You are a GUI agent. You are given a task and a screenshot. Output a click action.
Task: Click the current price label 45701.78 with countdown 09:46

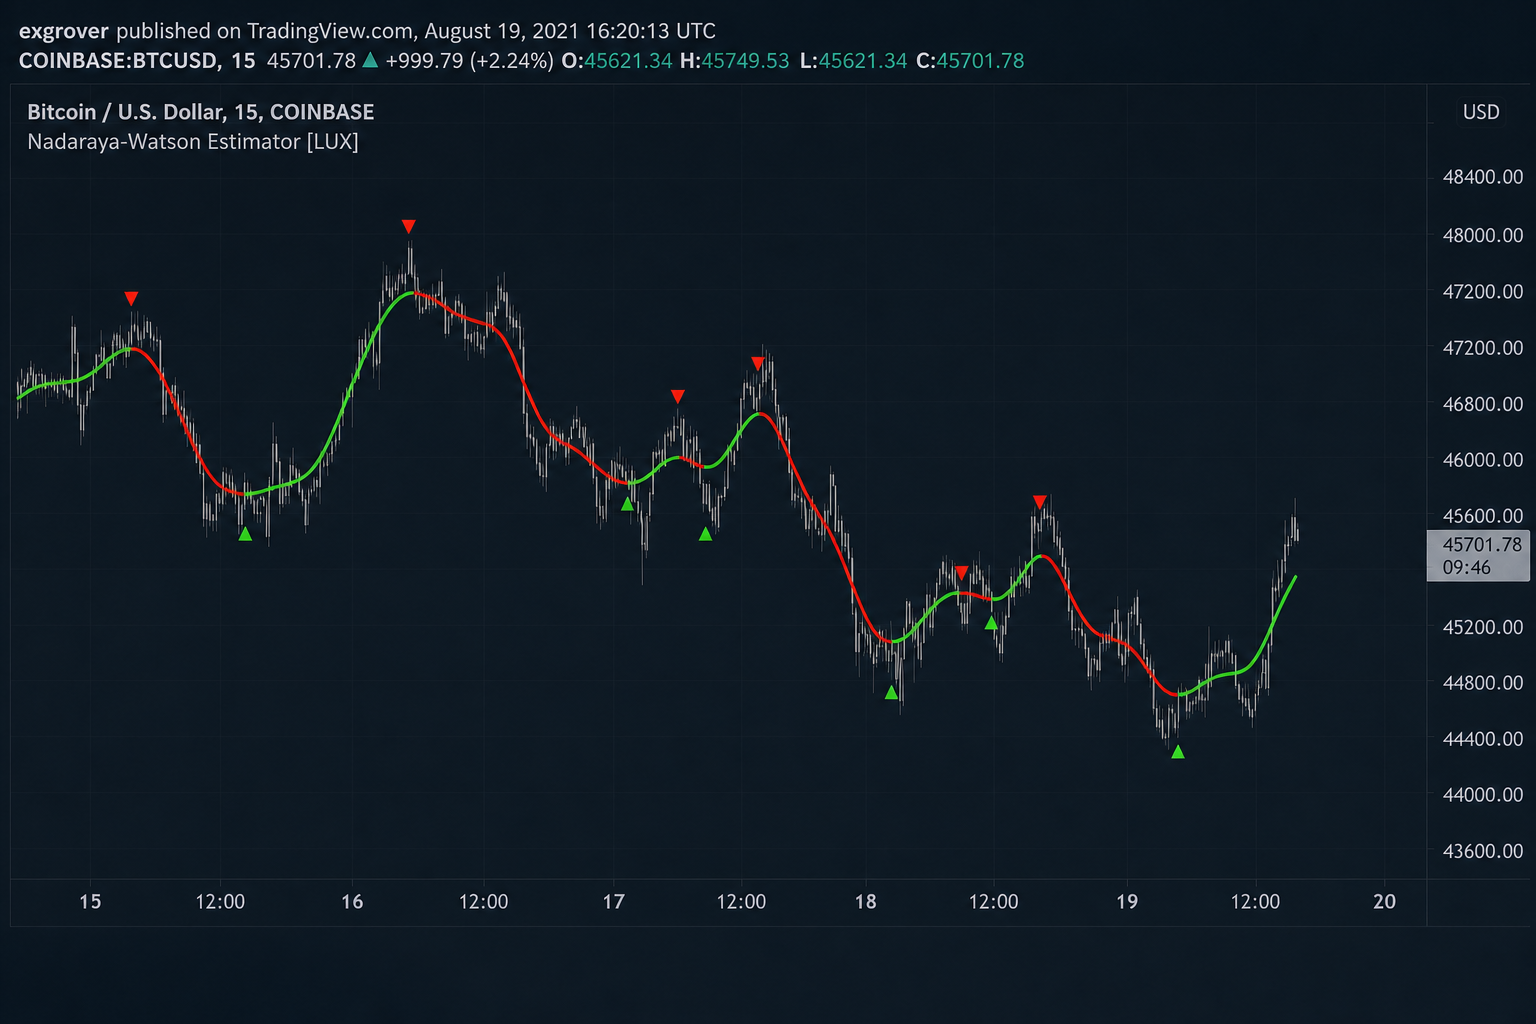tap(1478, 556)
